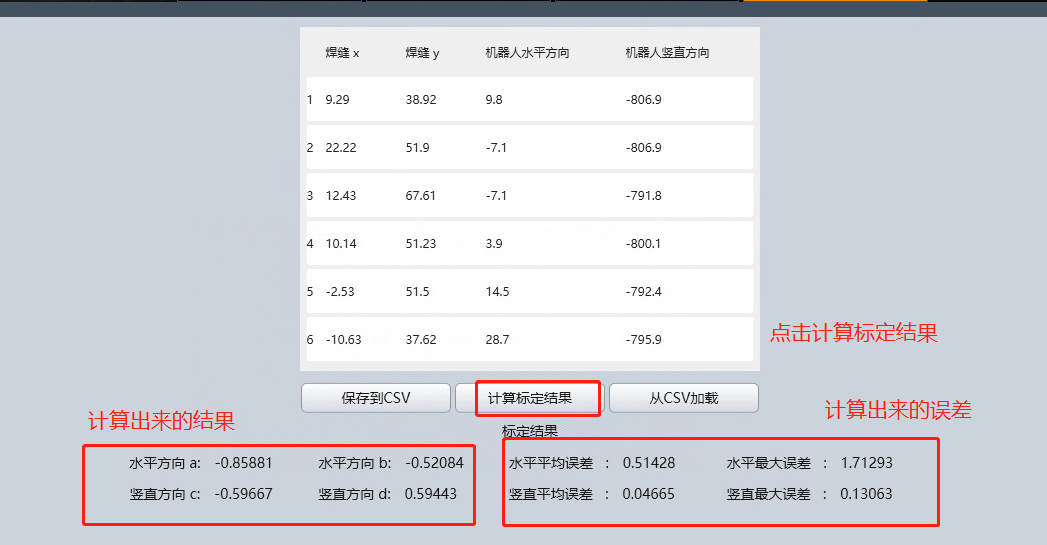The height and width of the screenshot is (545, 1047).
Task: Click row 6 焊缝 y cell 37.62
Action: click(x=421, y=340)
